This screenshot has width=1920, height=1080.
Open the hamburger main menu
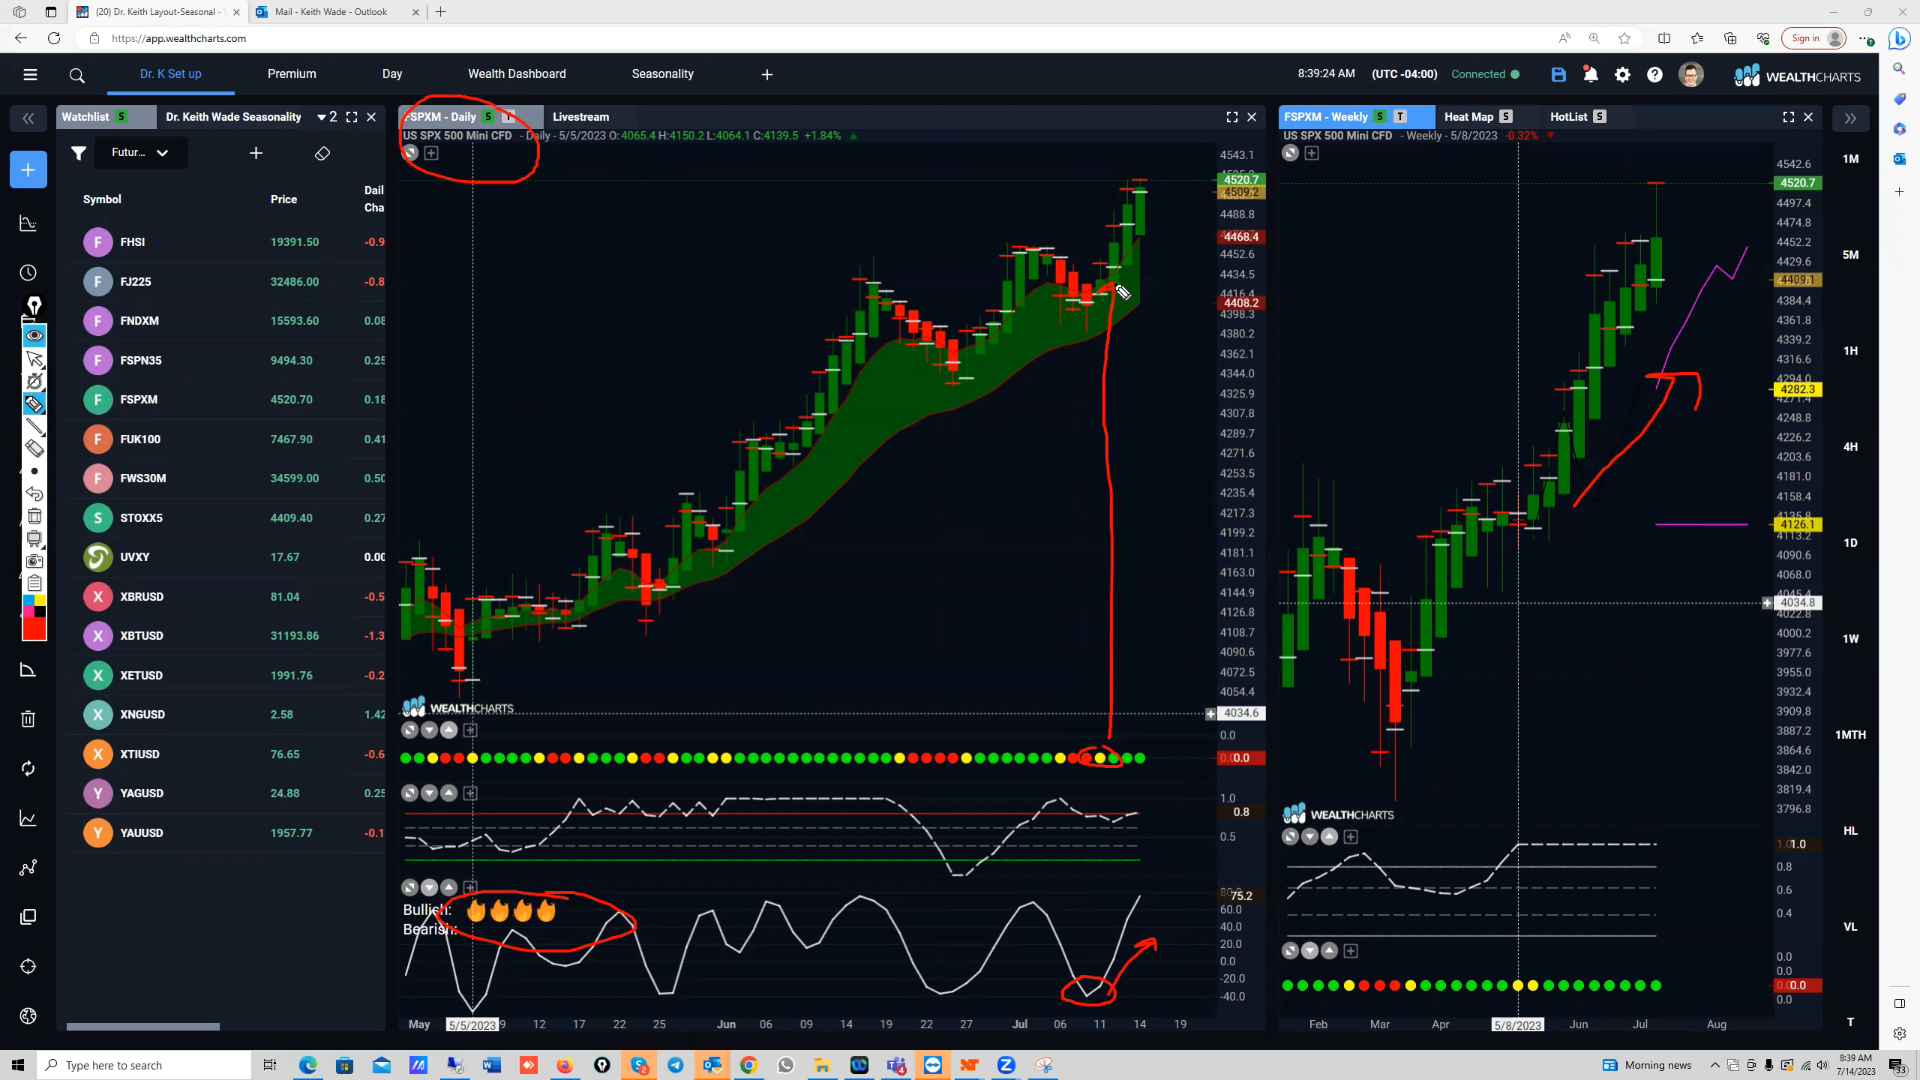click(30, 74)
